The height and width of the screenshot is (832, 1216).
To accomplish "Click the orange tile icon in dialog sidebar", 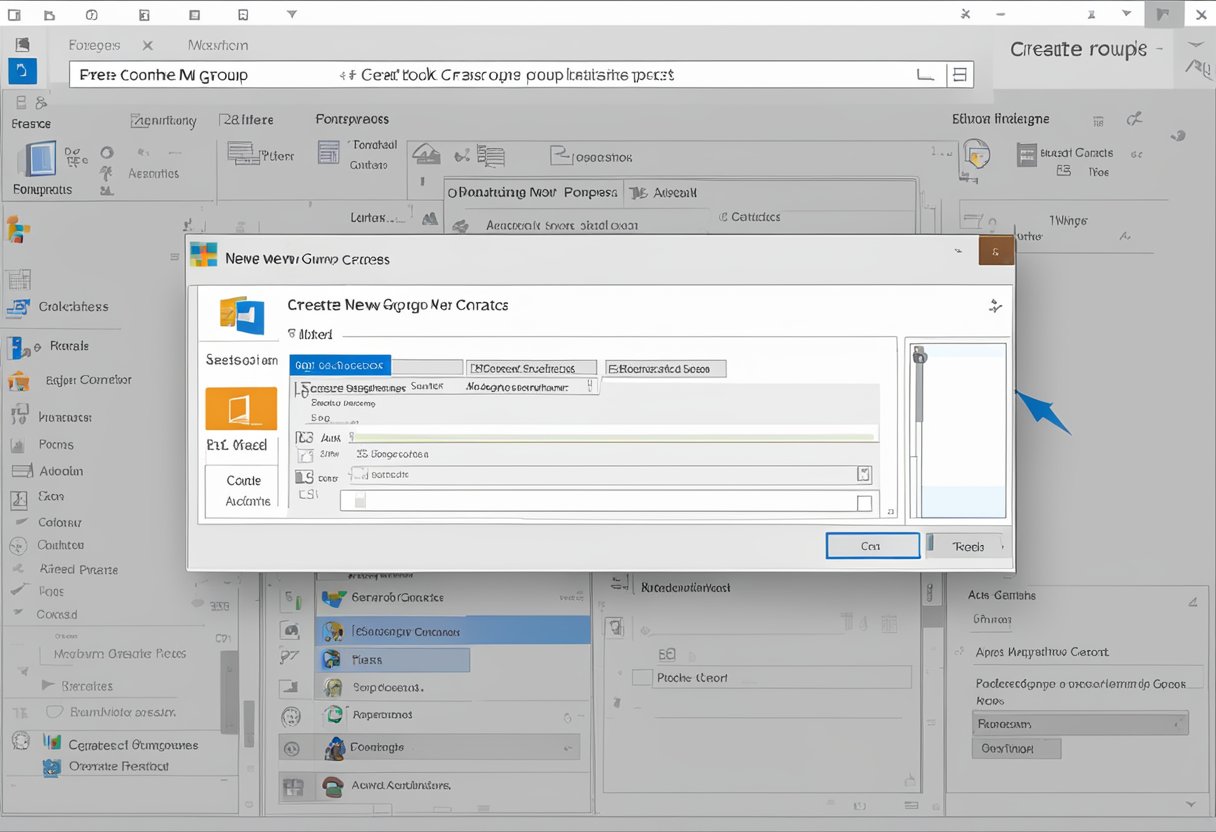I will (x=240, y=407).
